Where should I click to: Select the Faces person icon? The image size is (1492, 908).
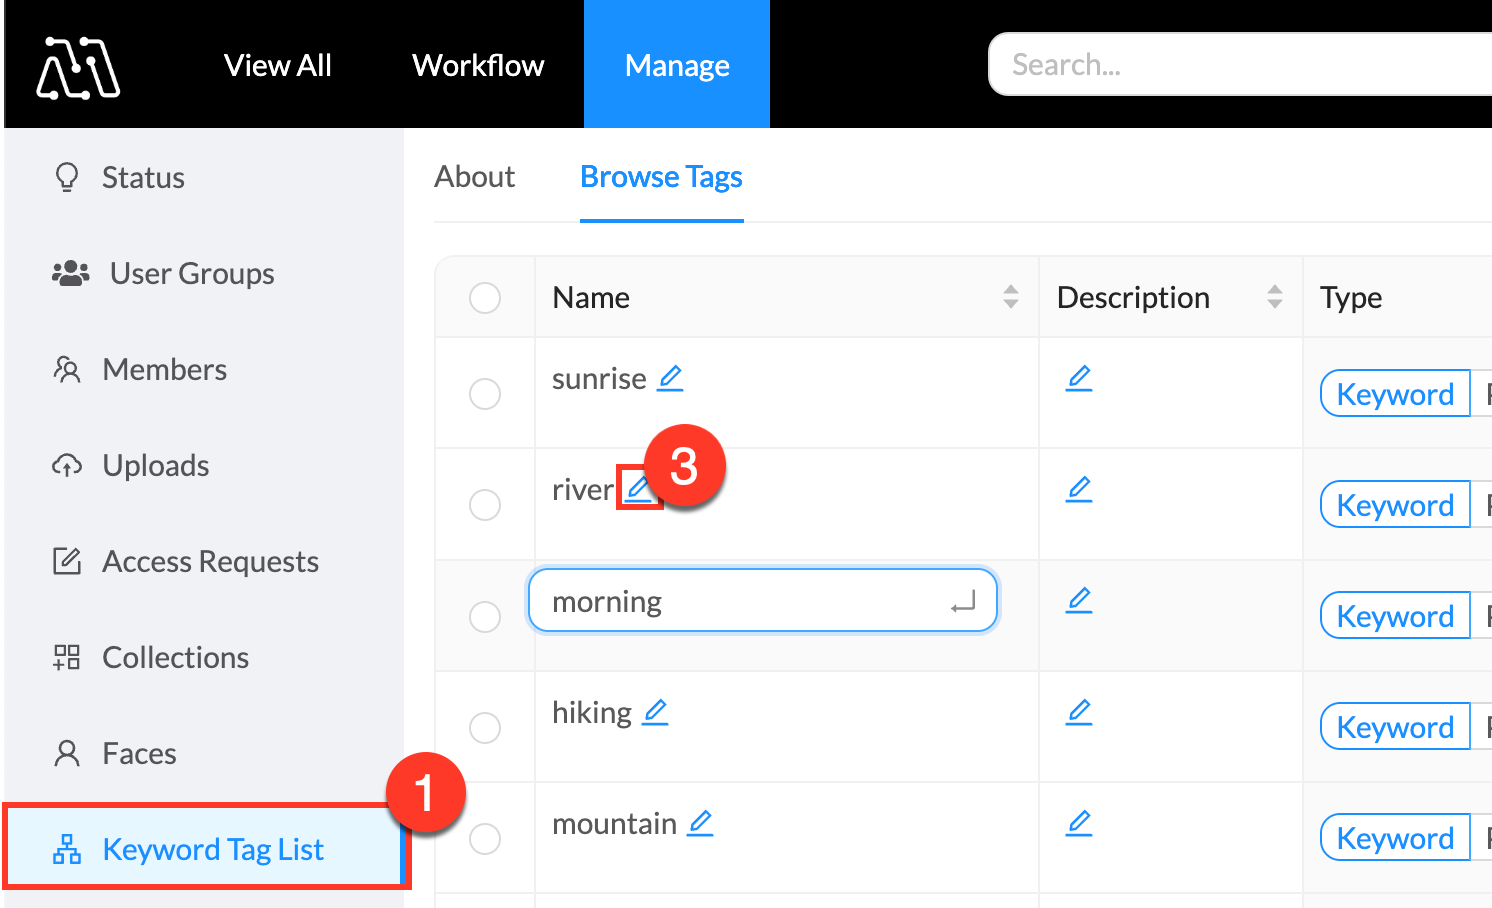(66, 752)
